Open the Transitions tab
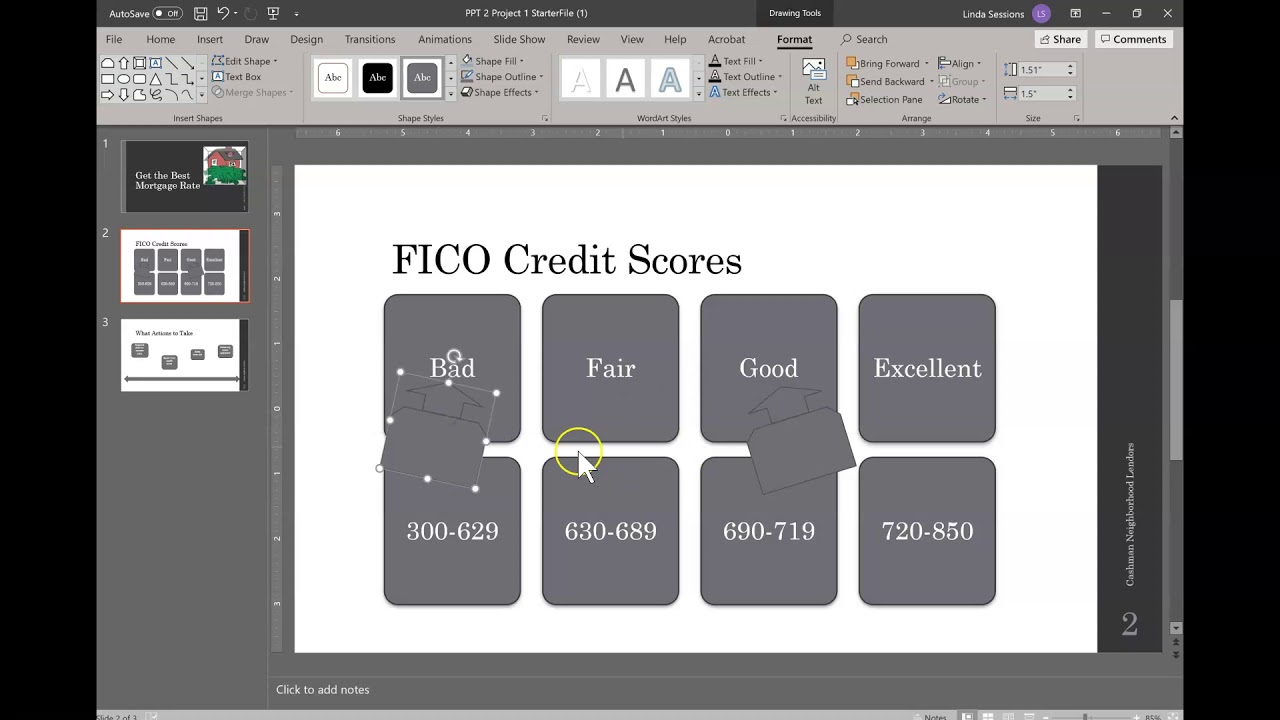The width and height of the screenshot is (1280, 720). pyautogui.click(x=370, y=39)
